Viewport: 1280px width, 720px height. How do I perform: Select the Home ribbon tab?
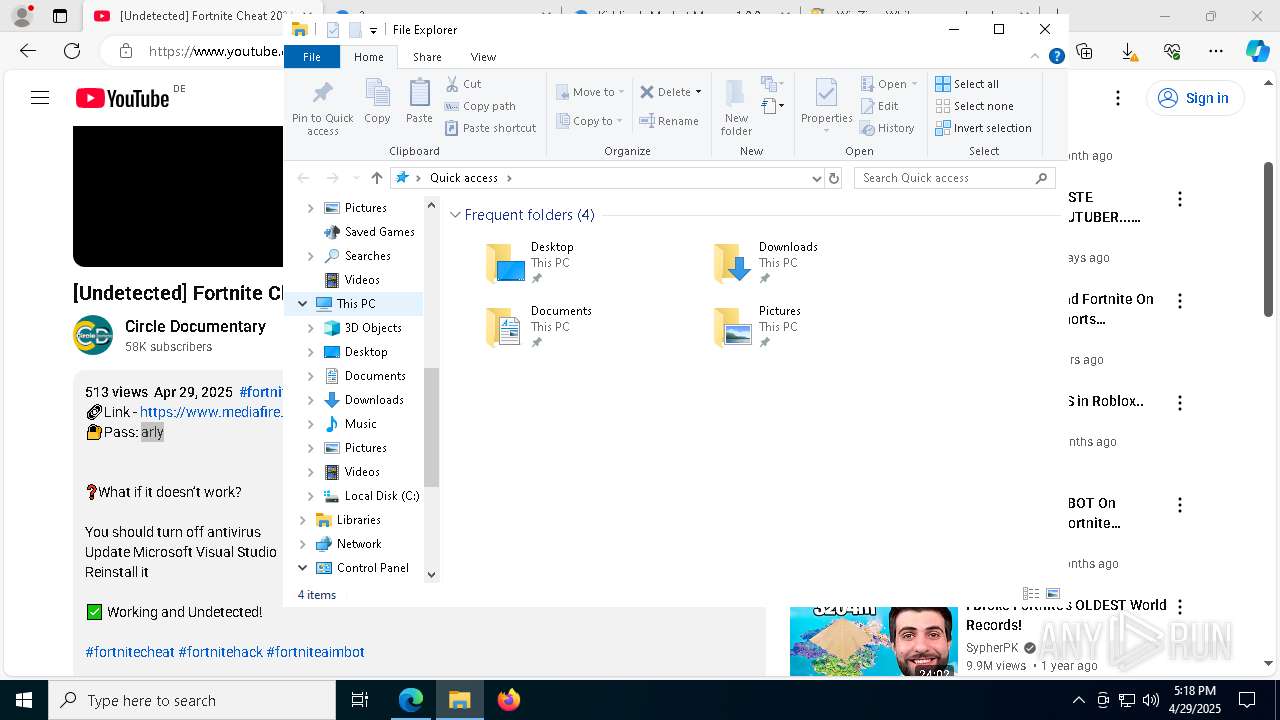pyautogui.click(x=368, y=57)
